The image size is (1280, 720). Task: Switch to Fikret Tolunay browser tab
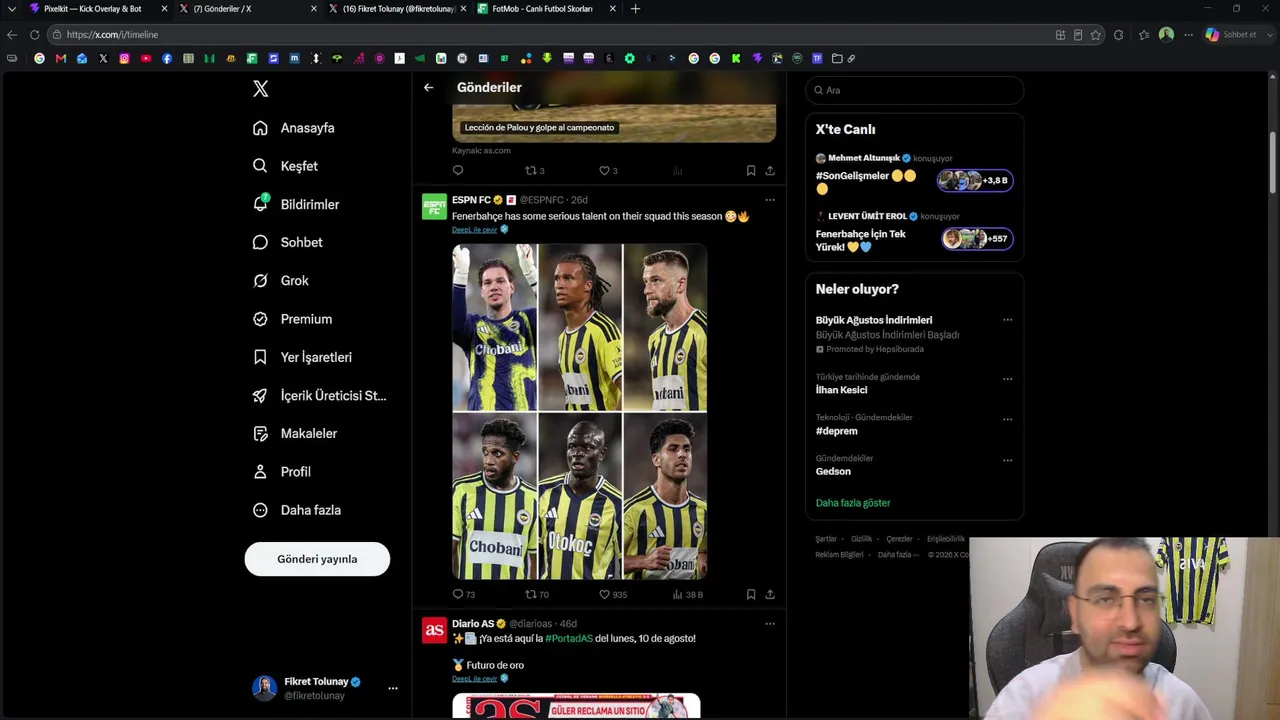tap(397, 9)
